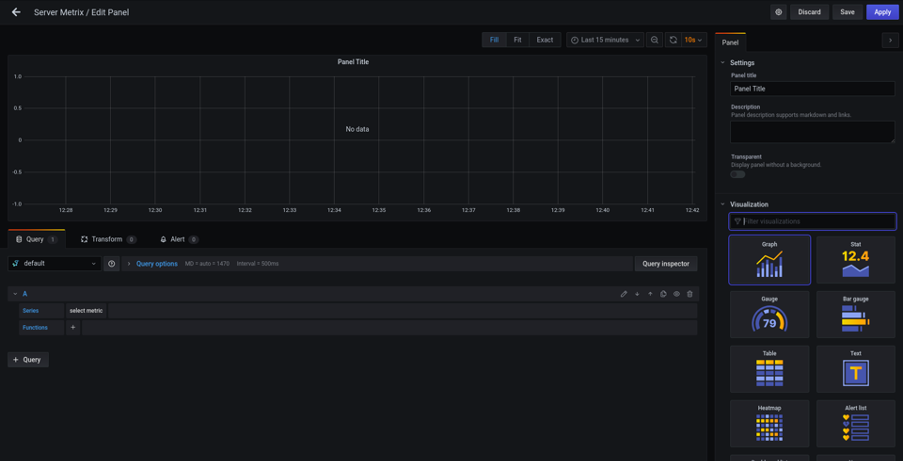The image size is (904, 462).
Task: Click the Description text area
Action: [812, 132]
